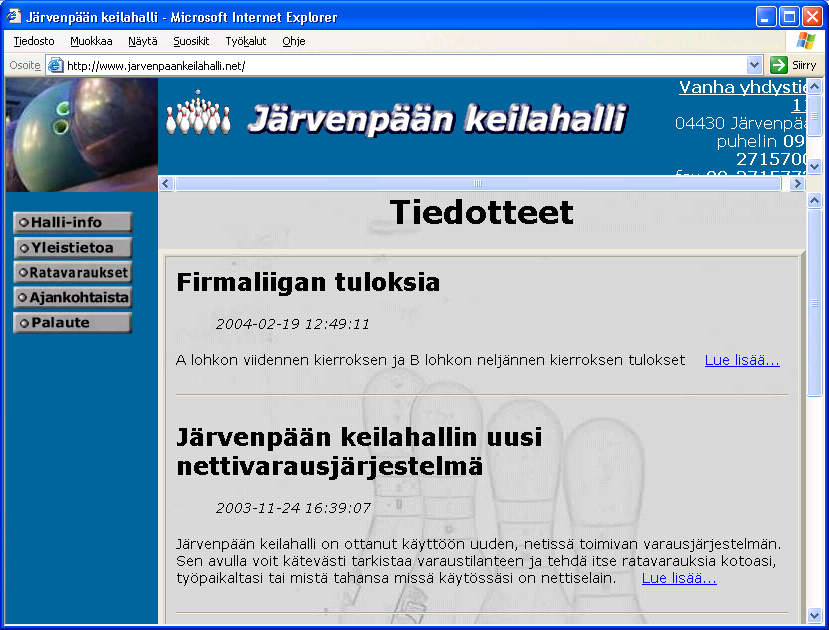Click the Halli-info navigation button
Viewport: 829px width, 630px height.
point(73,222)
